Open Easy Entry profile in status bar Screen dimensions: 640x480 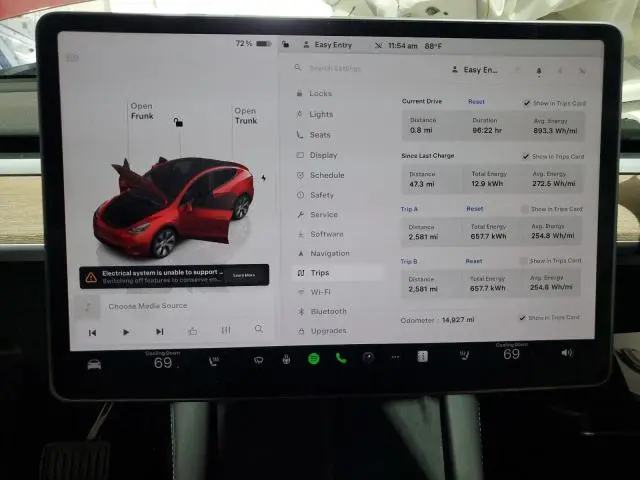tap(328, 45)
